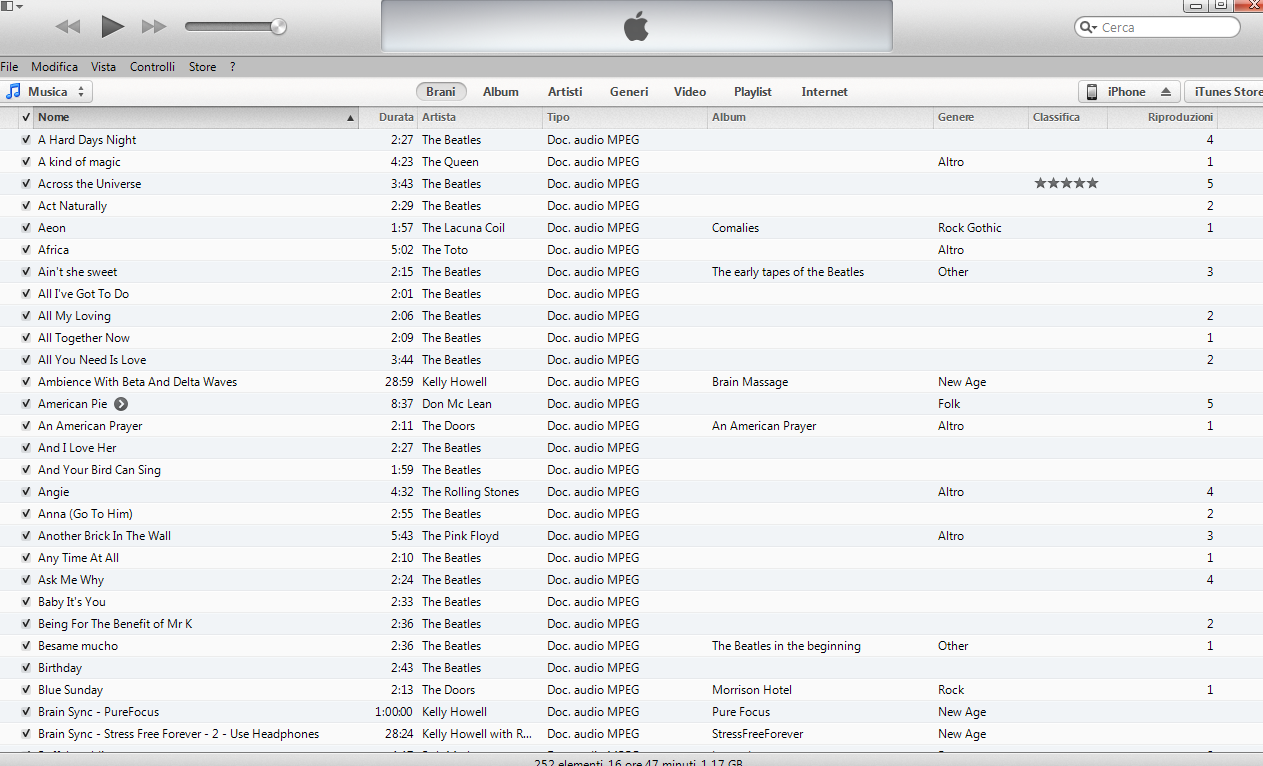This screenshot has width=1263, height=766.
Task: Toggle the checkbox next to Africa
Action: (x=26, y=250)
